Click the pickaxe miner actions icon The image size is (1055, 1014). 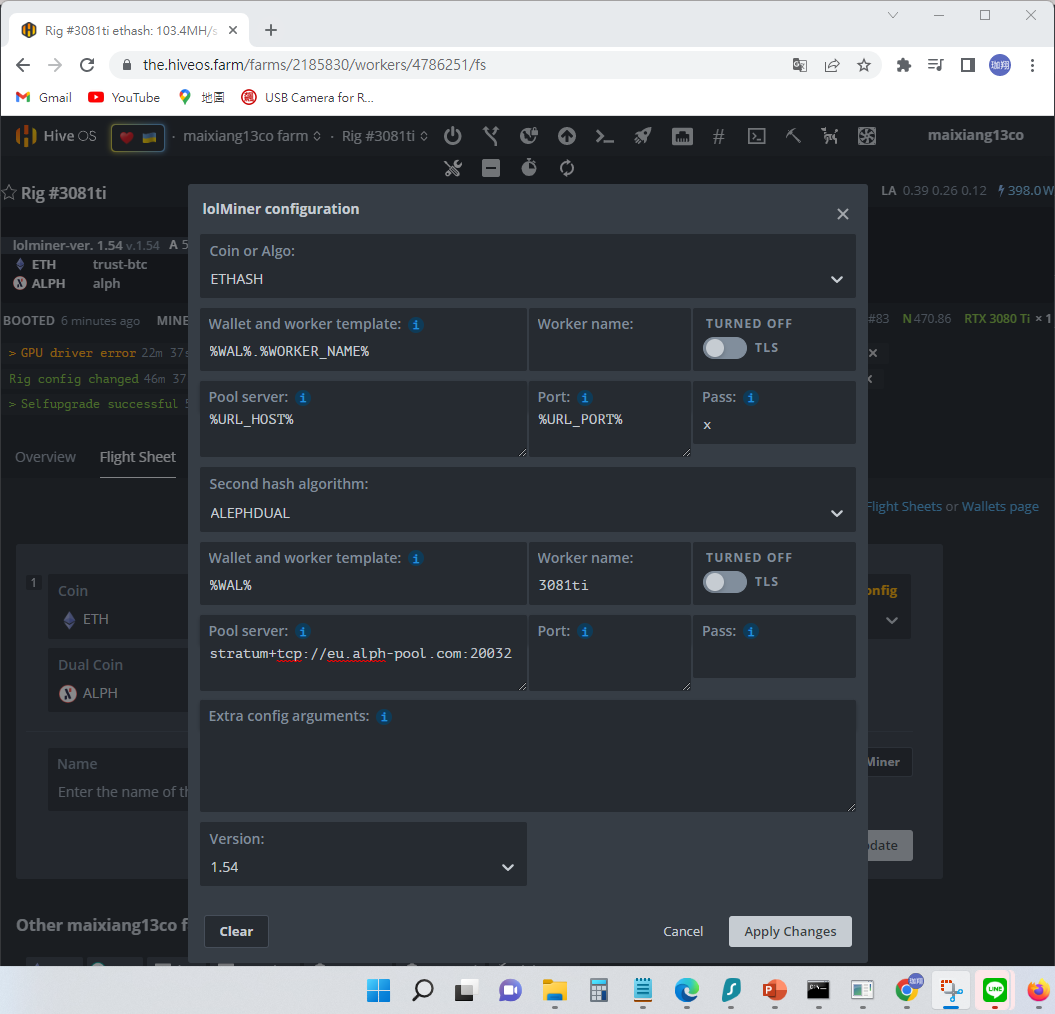click(x=793, y=136)
